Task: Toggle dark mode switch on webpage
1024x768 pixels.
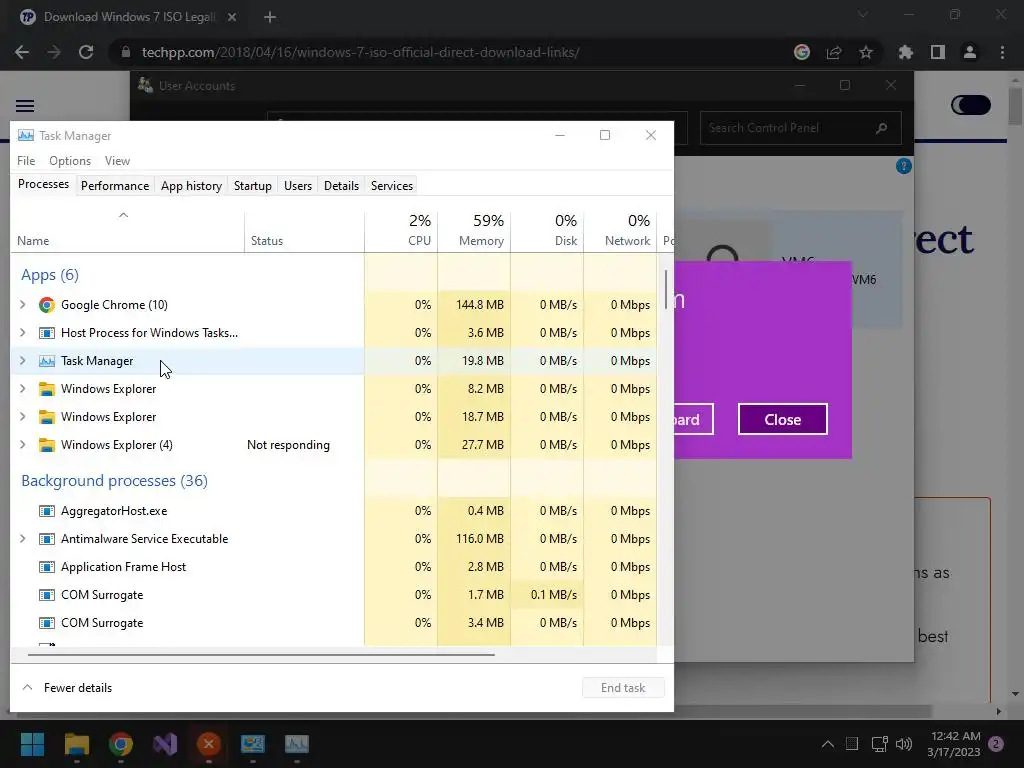Action: coord(970,105)
